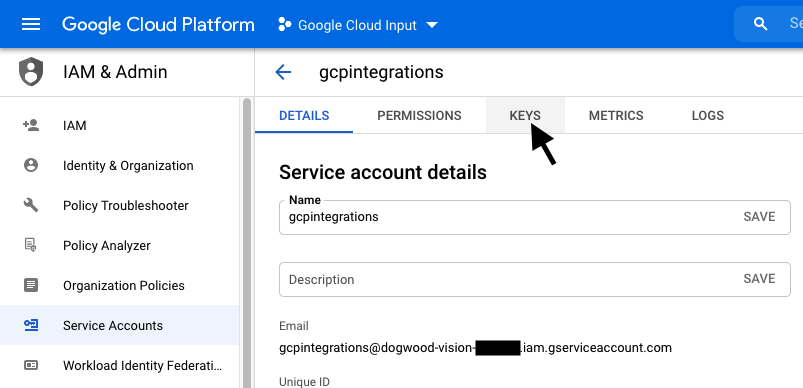Viewport: 803px width, 388px height.
Task: Switch to the DETAILS tab
Action: click(304, 116)
